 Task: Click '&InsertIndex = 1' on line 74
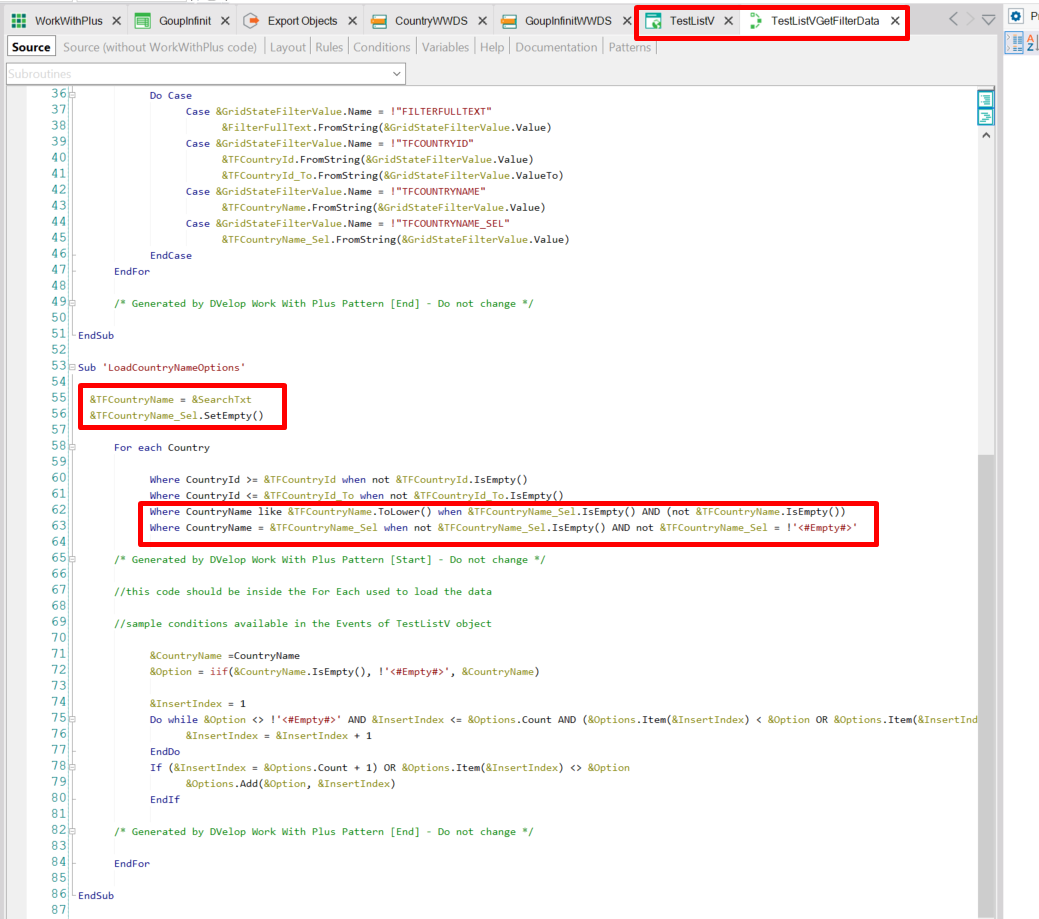197,704
